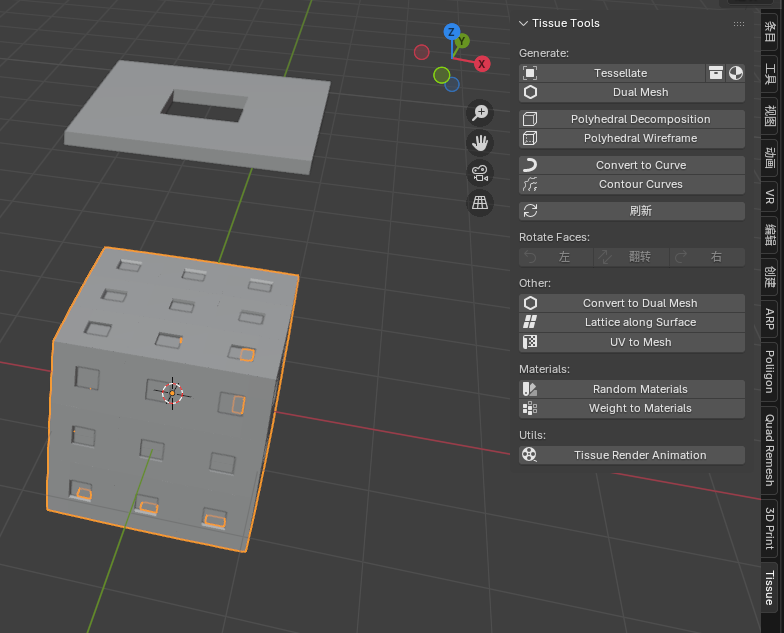Generate Contour Curves
This screenshot has height=633, width=784.
632,184
